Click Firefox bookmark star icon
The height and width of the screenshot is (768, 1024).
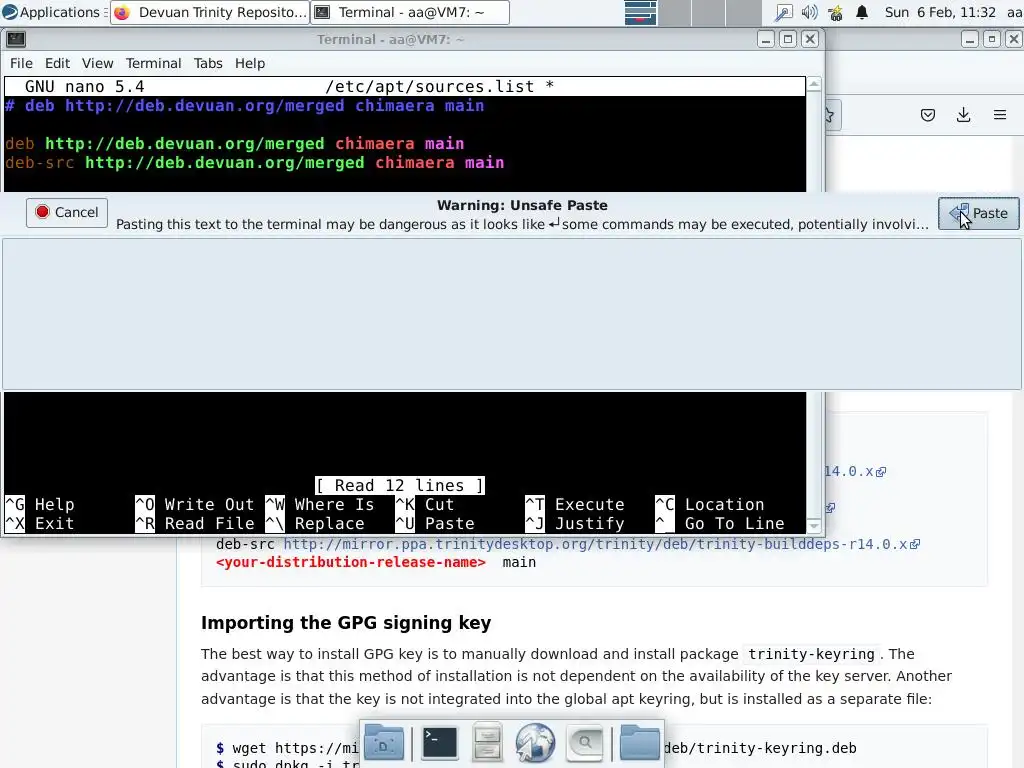pos(830,116)
